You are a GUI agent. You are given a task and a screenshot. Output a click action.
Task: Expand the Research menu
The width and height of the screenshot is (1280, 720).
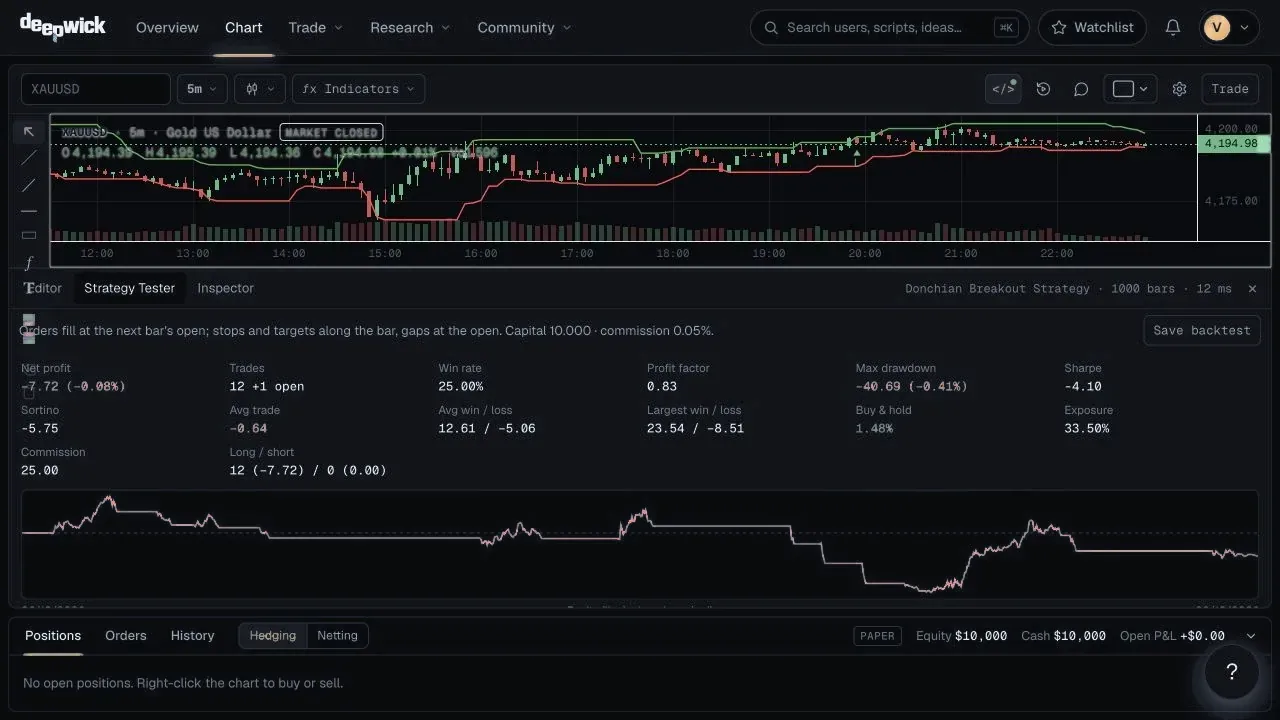(410, 28)
